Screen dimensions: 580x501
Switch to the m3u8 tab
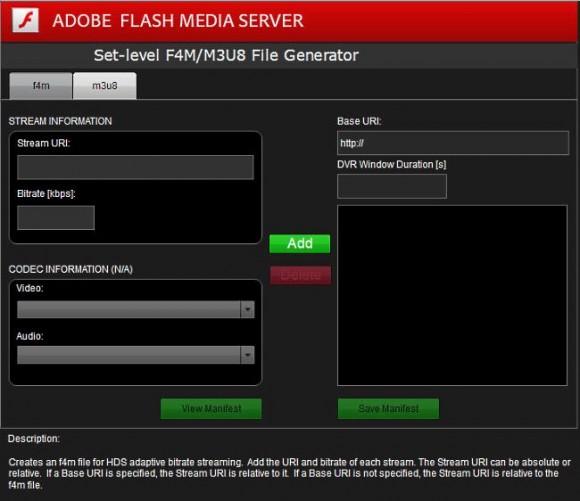click(105, 86)
